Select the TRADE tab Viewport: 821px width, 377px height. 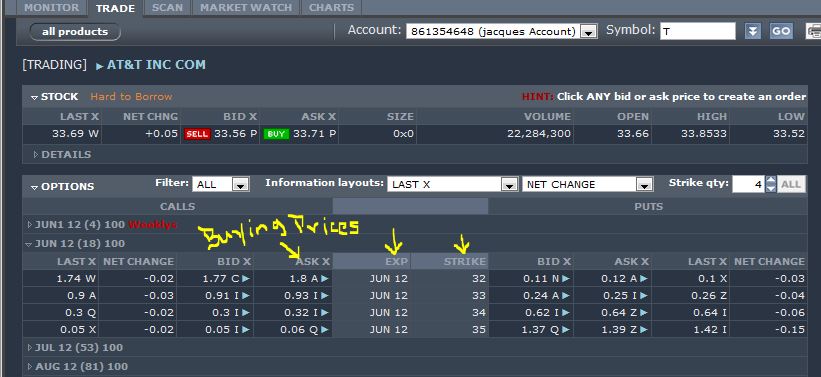(x=115, y=8)
